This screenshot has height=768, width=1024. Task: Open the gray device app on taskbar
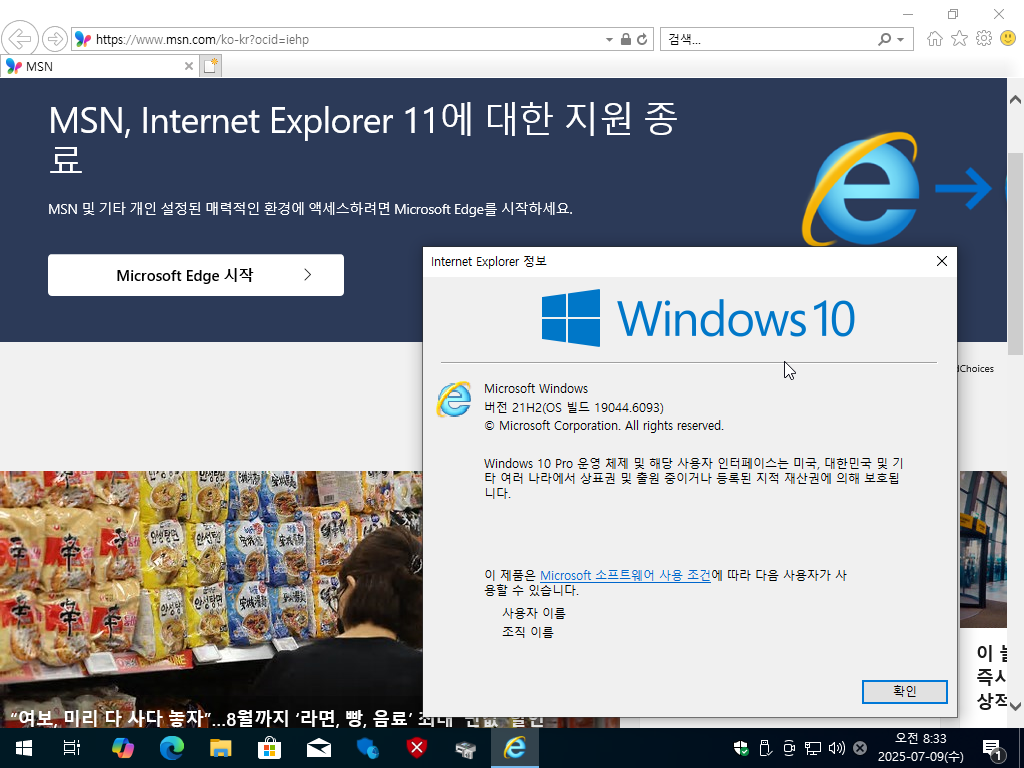pos(466,748)
